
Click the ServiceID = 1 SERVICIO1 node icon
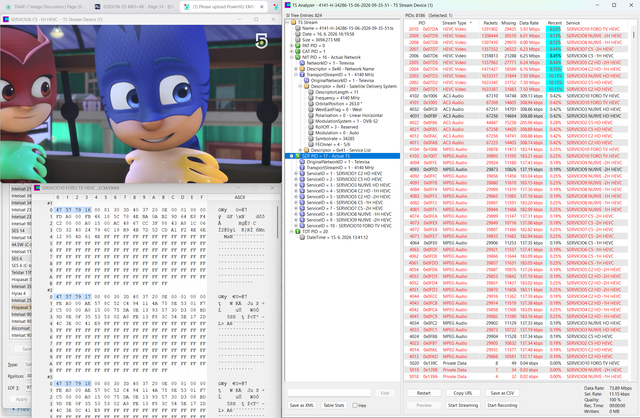pyautogui.click(x=302, y=173)
